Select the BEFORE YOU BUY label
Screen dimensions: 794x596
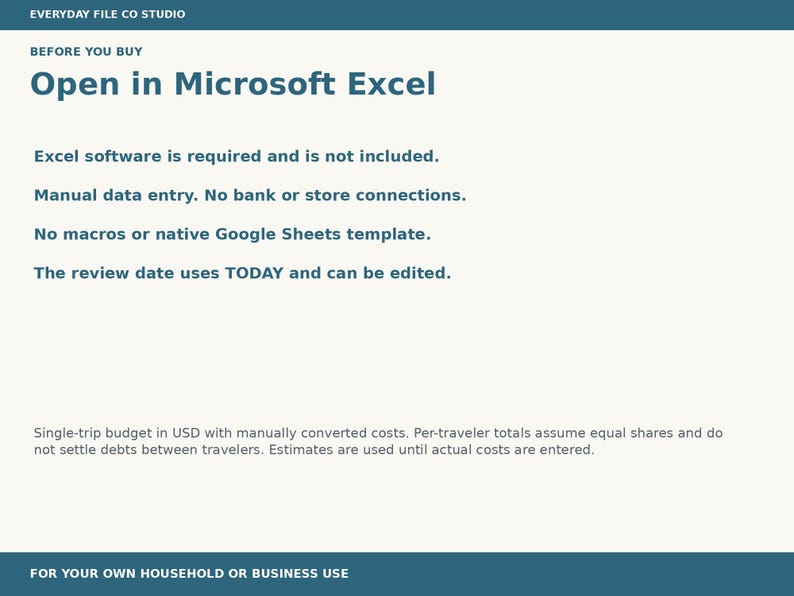click(x=86, y=52)
